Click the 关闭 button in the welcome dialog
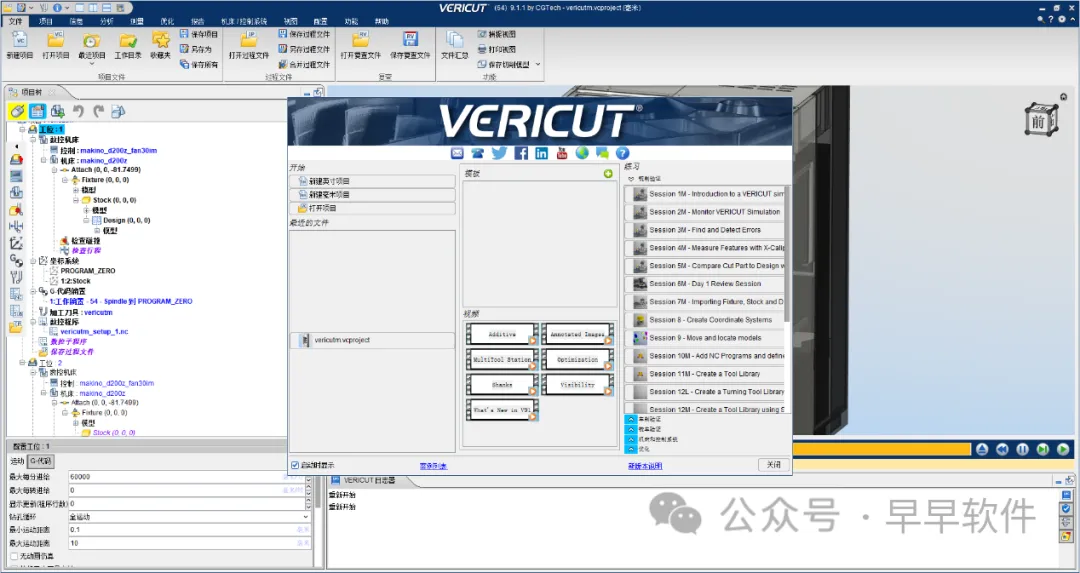This screenshot has width=1080, height=573. click(773, 465)
